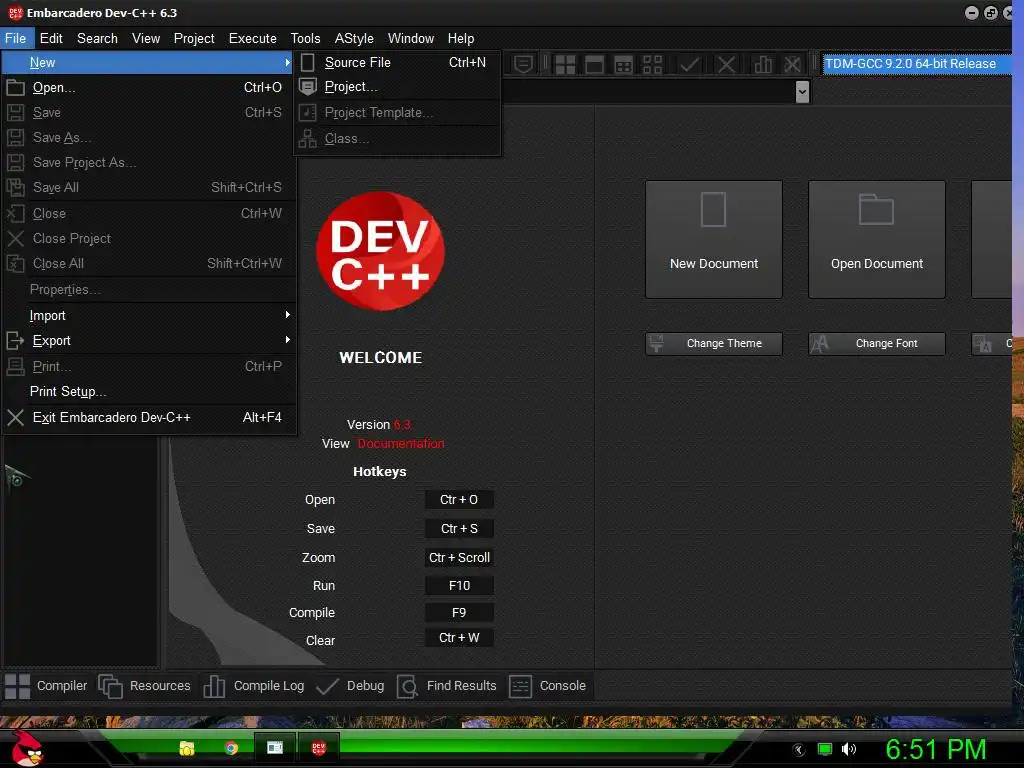Image resolution: width=1024 pixels, height=768 pixels.
Task: Open the dropdown arrow under the toolbar
Action: [803, 92]
